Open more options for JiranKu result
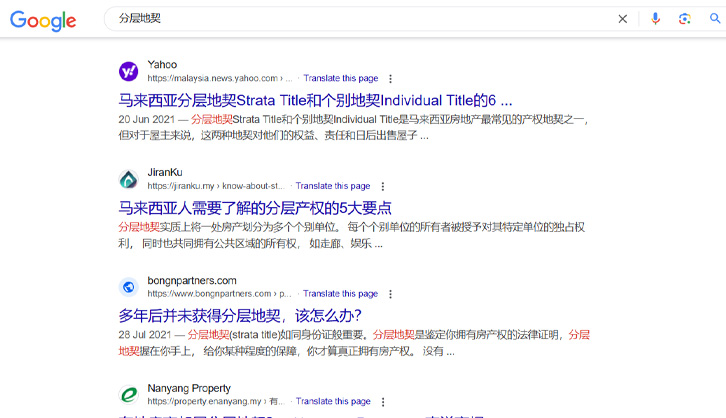The image size is (726, 418). tap(382, 187)
